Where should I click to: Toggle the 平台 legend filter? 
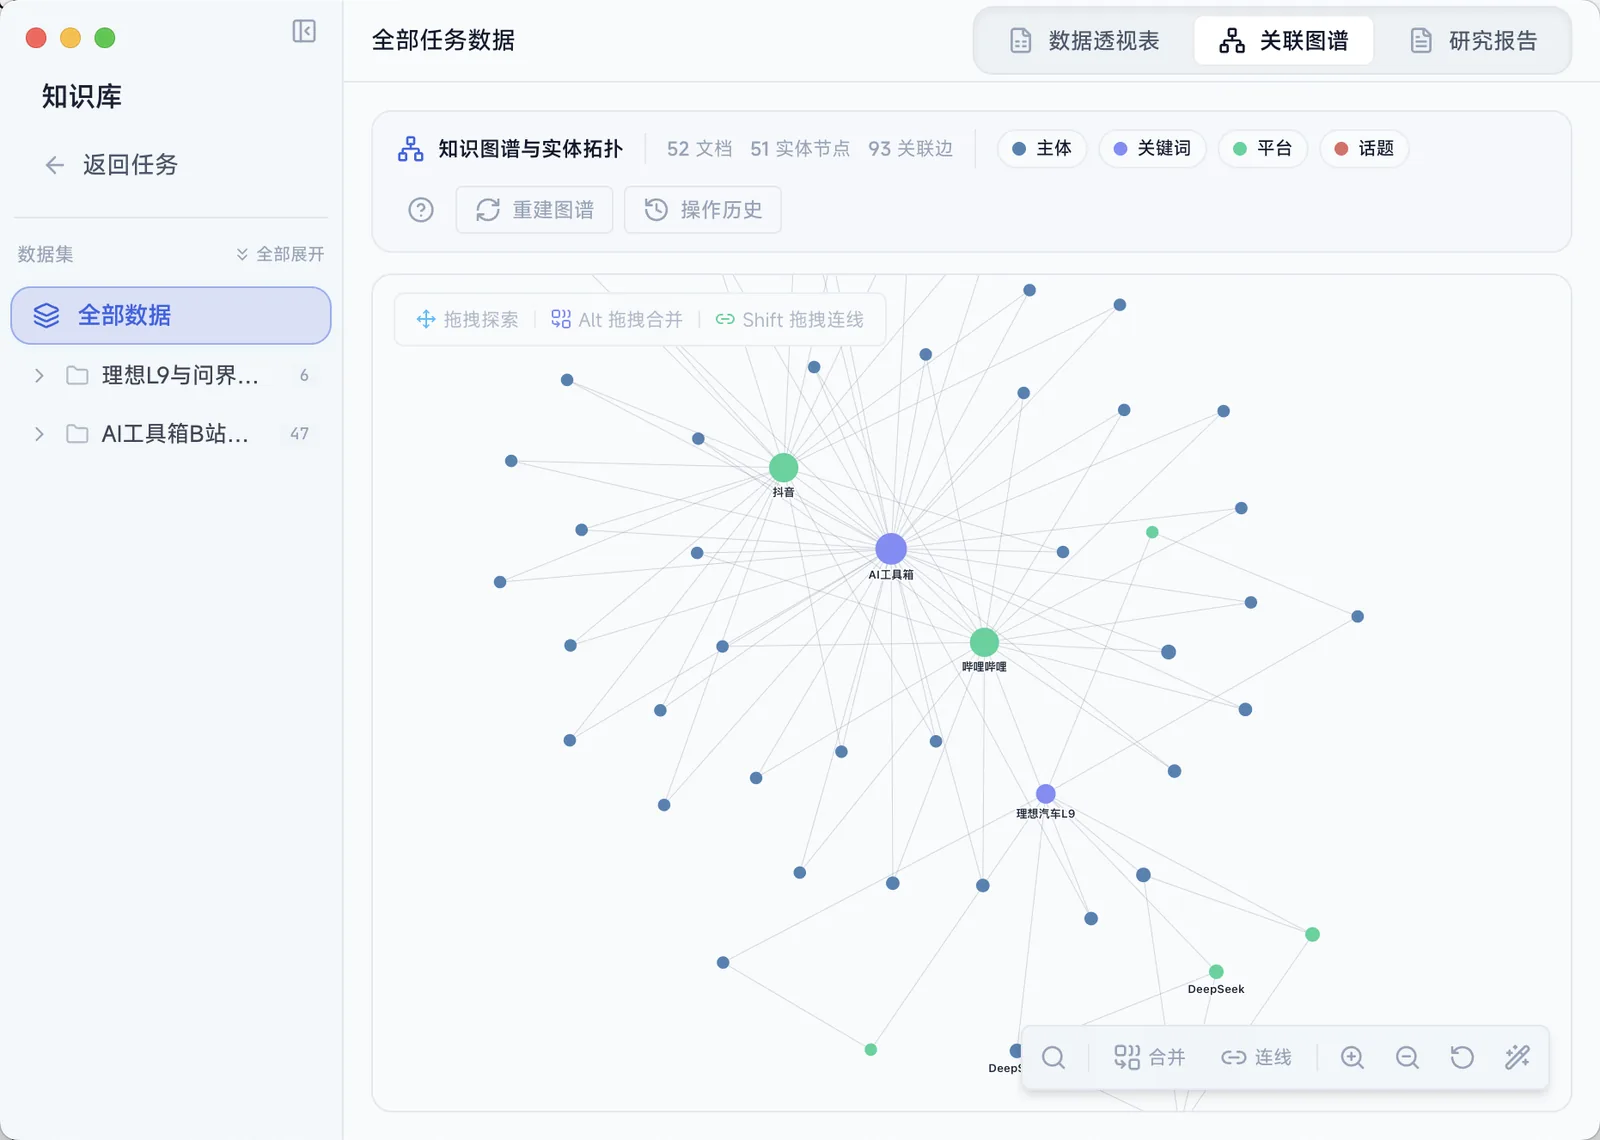point(1262,149)
